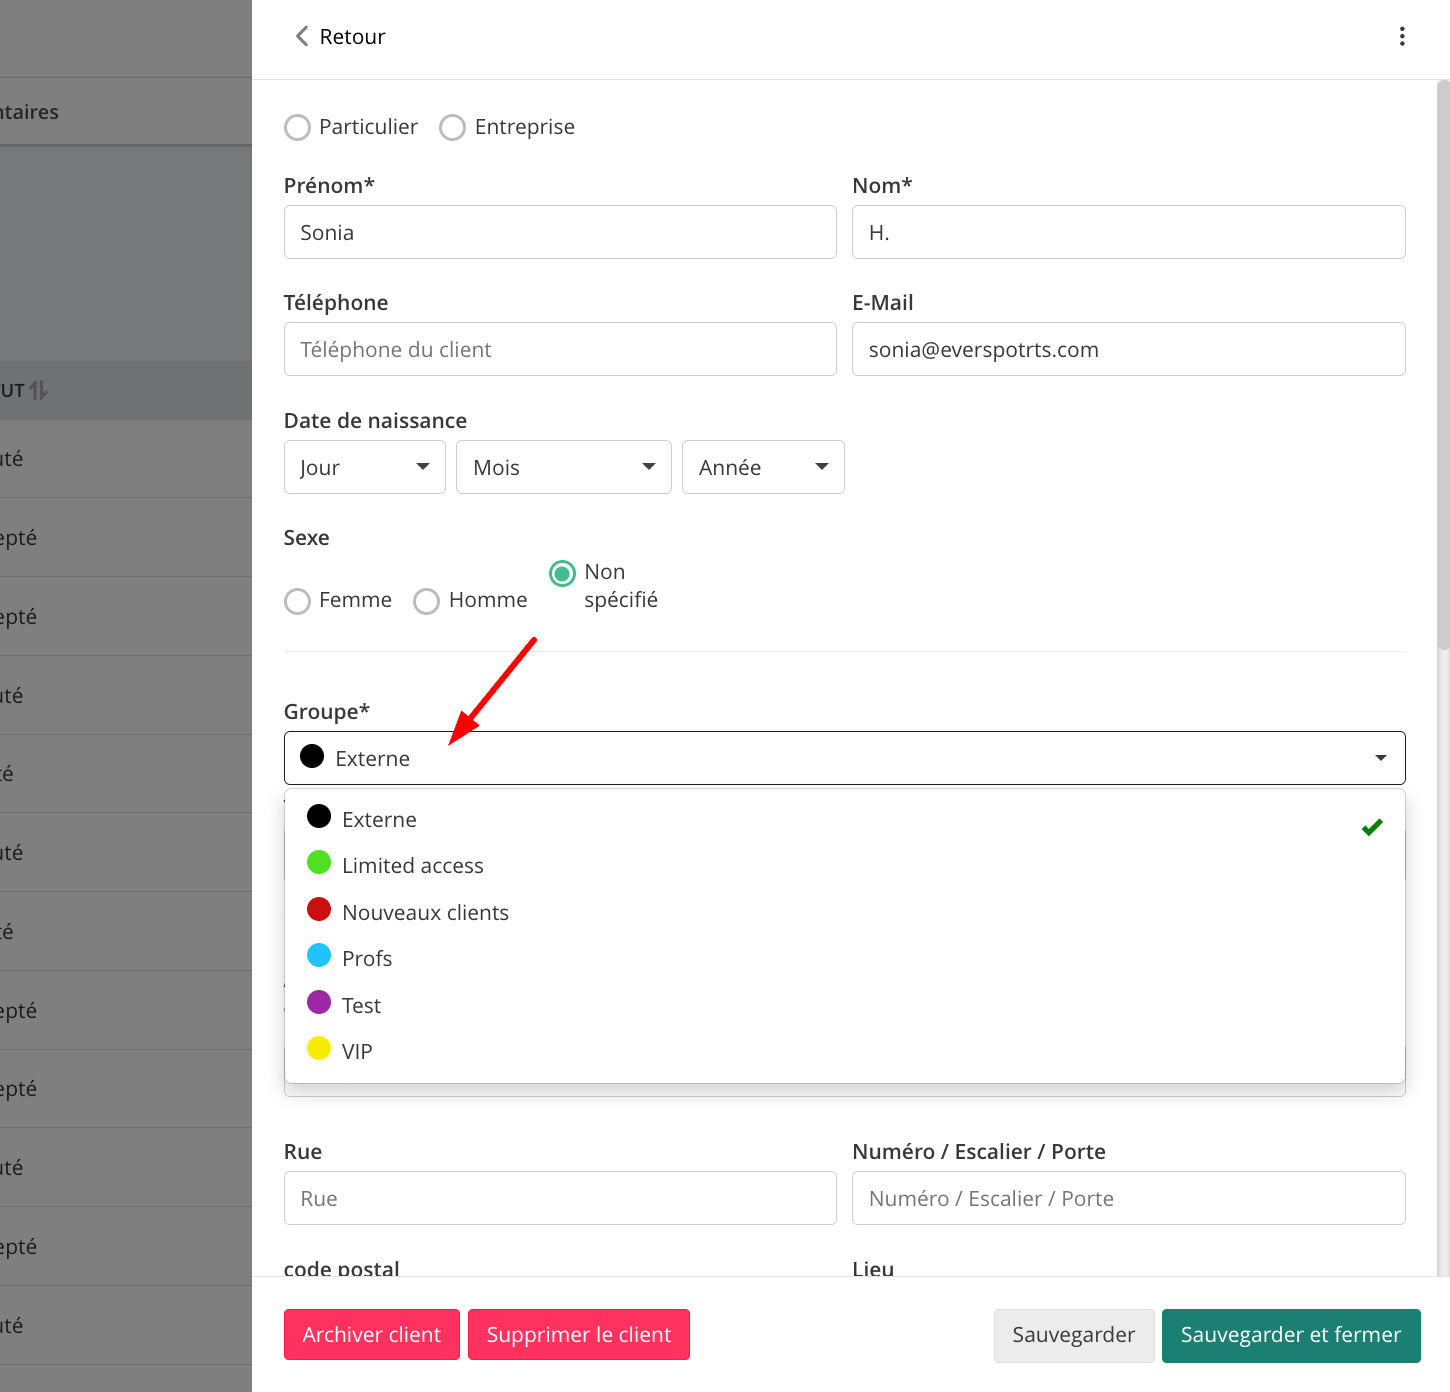1450x1392 pixels.
Task: Click the E-Mail field with sonia@everspotrts.com
Action: point(1129,349)
